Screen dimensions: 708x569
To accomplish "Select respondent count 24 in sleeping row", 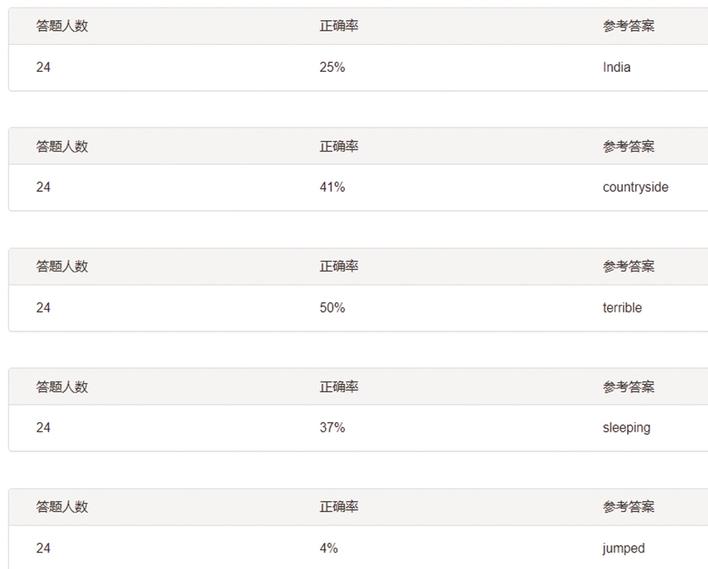I will click(43, 428).
